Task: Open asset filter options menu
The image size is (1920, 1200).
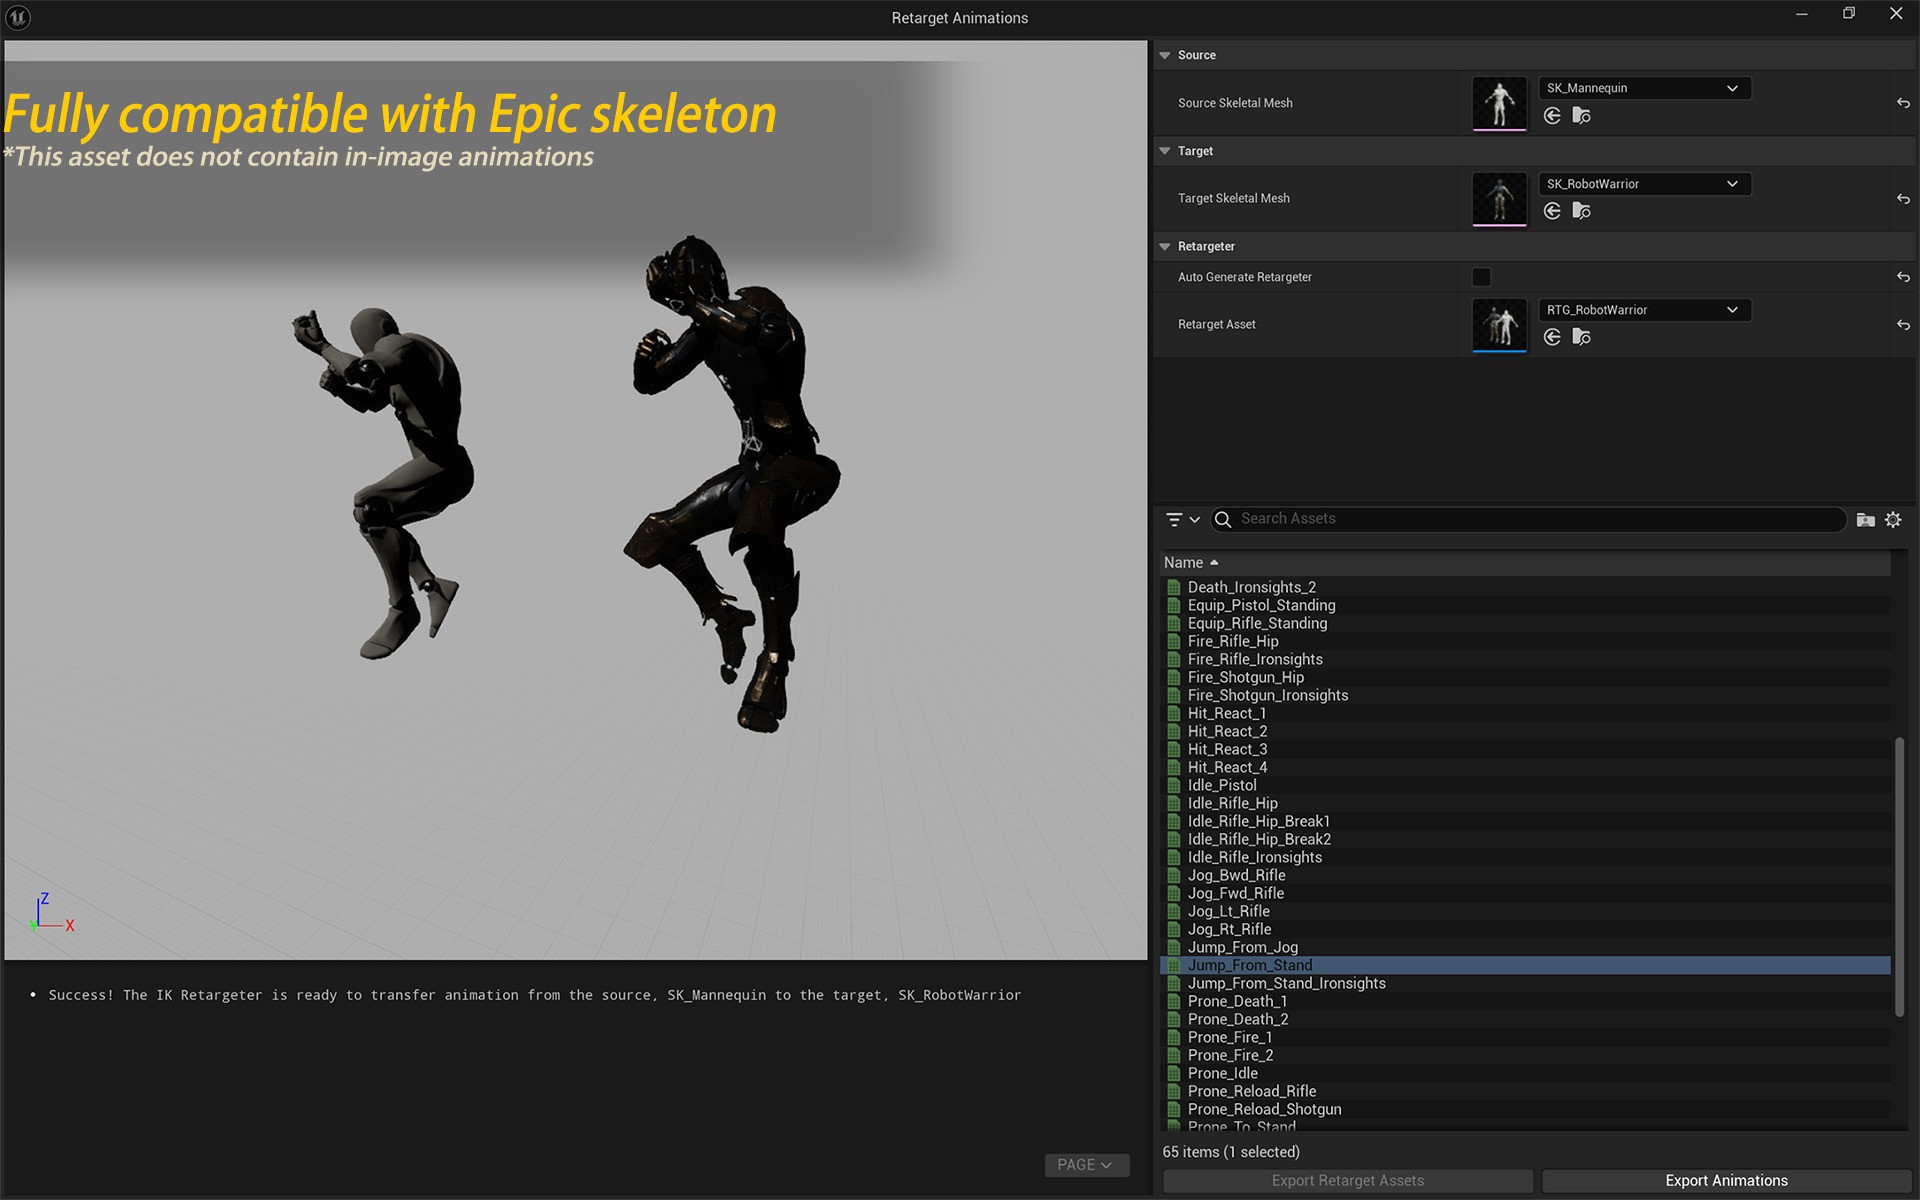Action: pyautogui.click(x=1182, y=520)
